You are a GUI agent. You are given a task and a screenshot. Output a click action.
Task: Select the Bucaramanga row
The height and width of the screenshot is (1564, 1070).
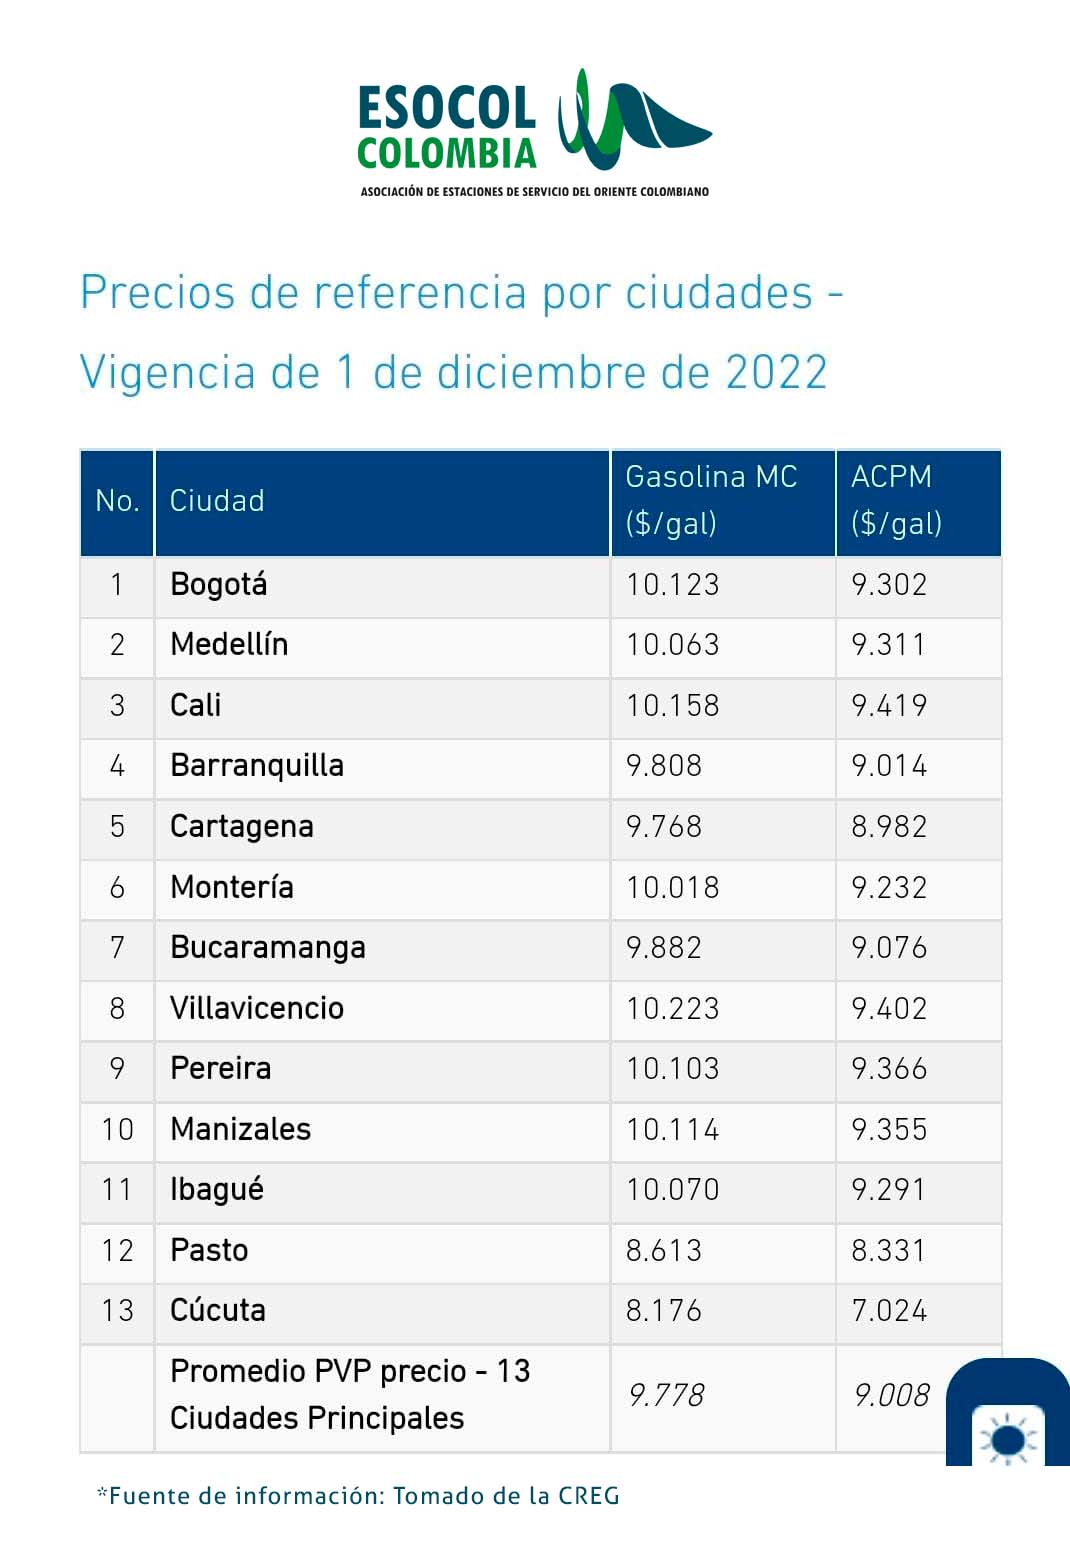(268, 947)
